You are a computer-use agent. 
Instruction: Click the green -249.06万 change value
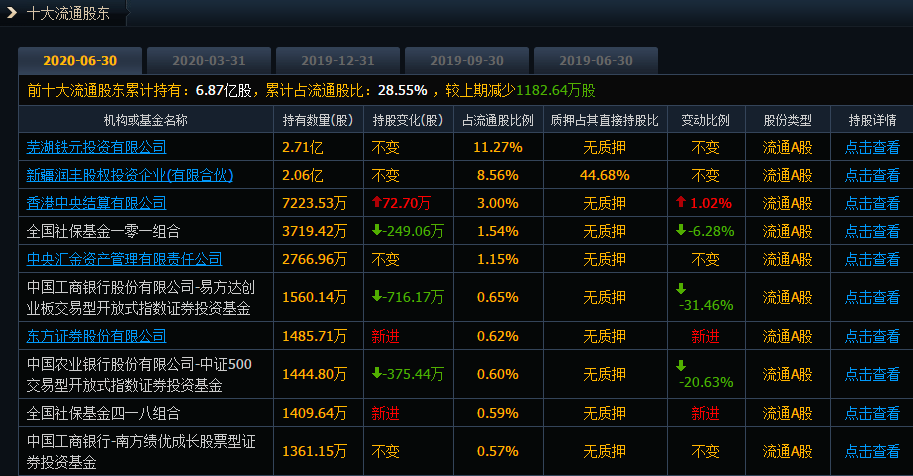[x=408, y=231]
